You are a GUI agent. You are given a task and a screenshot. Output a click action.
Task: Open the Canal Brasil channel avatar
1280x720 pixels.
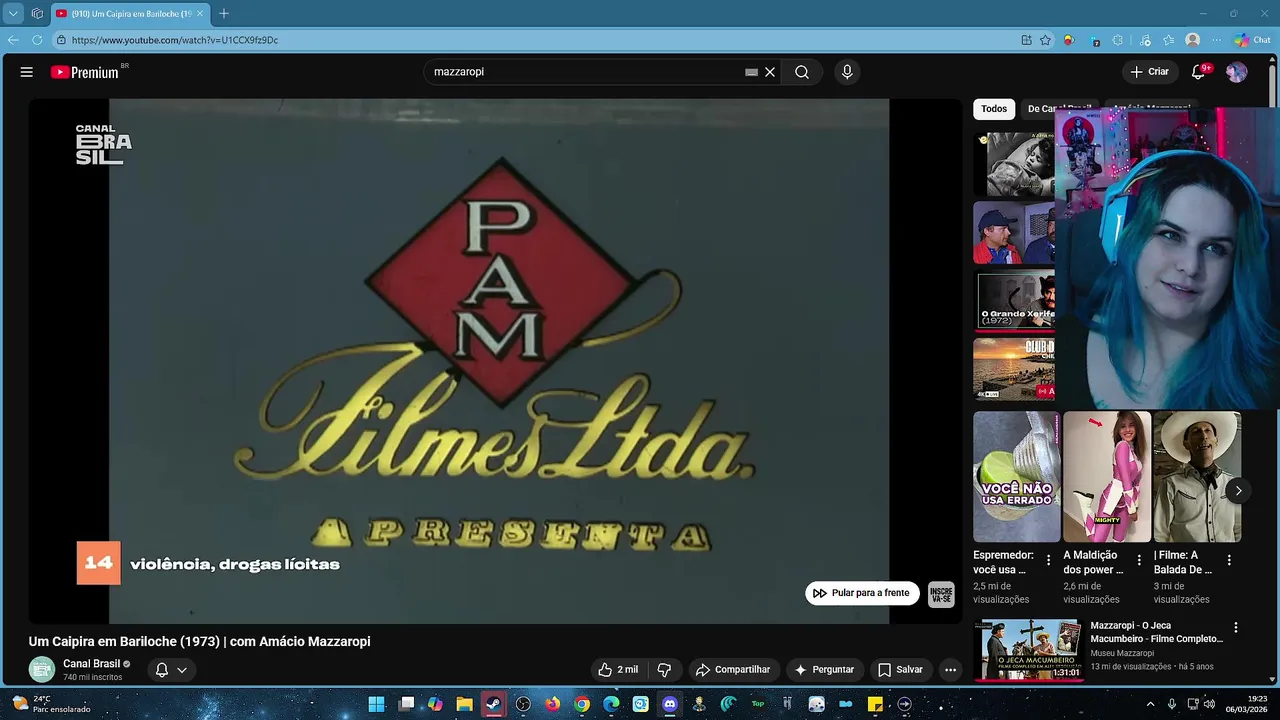(41, 670)
